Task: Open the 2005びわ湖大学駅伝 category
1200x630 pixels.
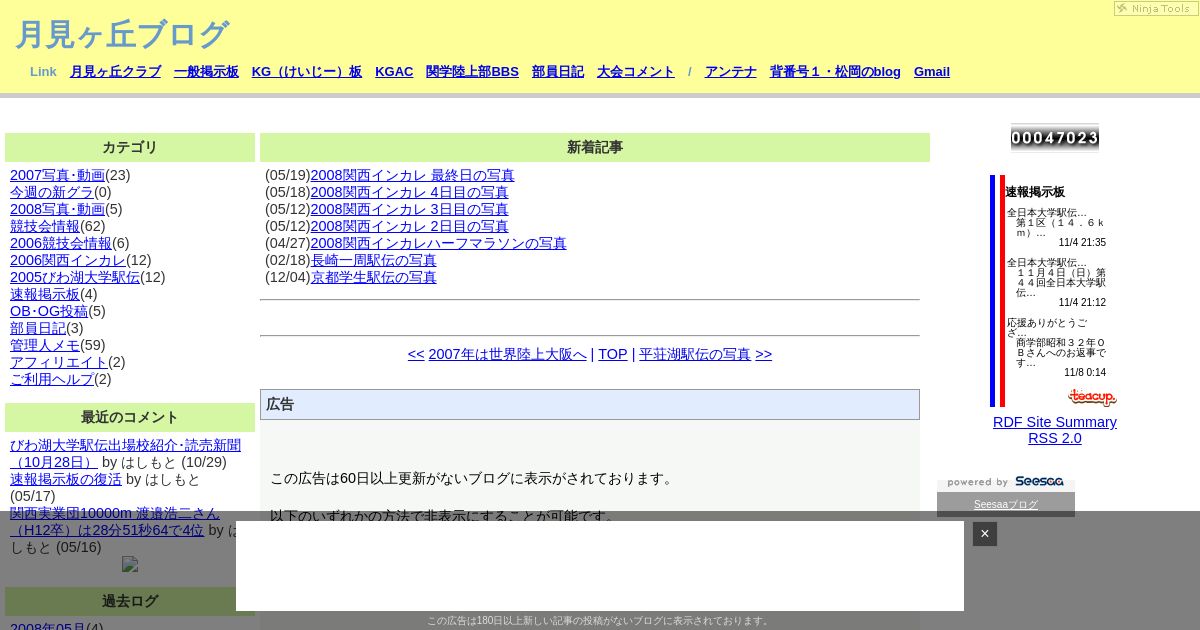Action: tap(75, 277)
